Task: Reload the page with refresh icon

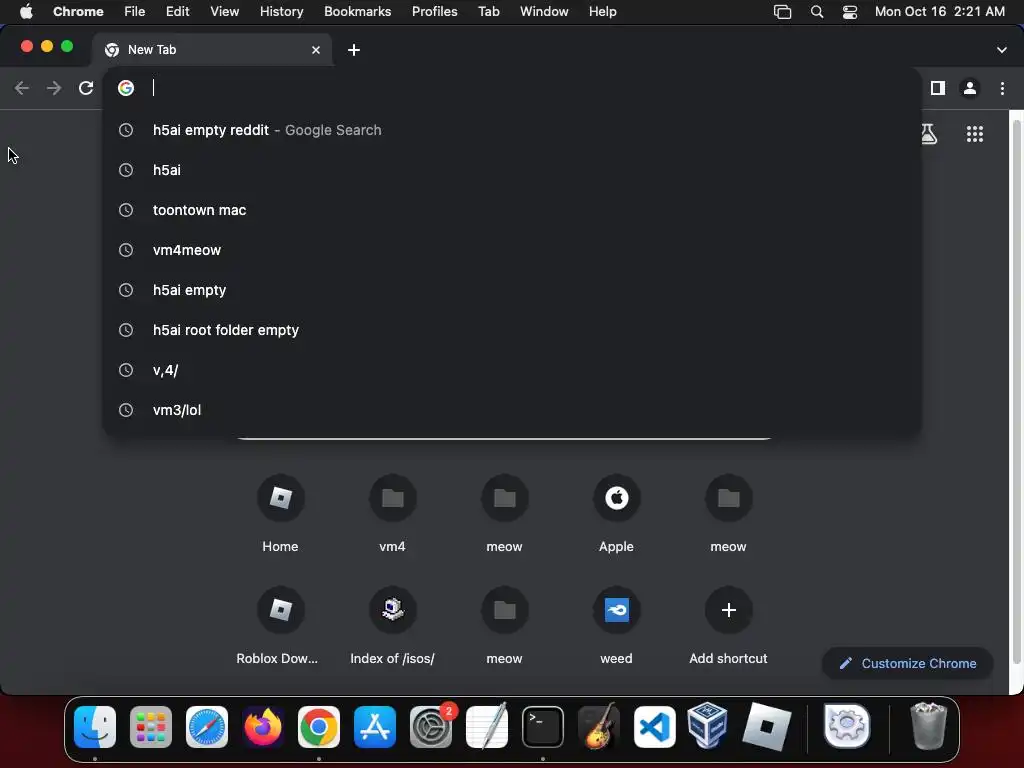Action: pos(86,88)
